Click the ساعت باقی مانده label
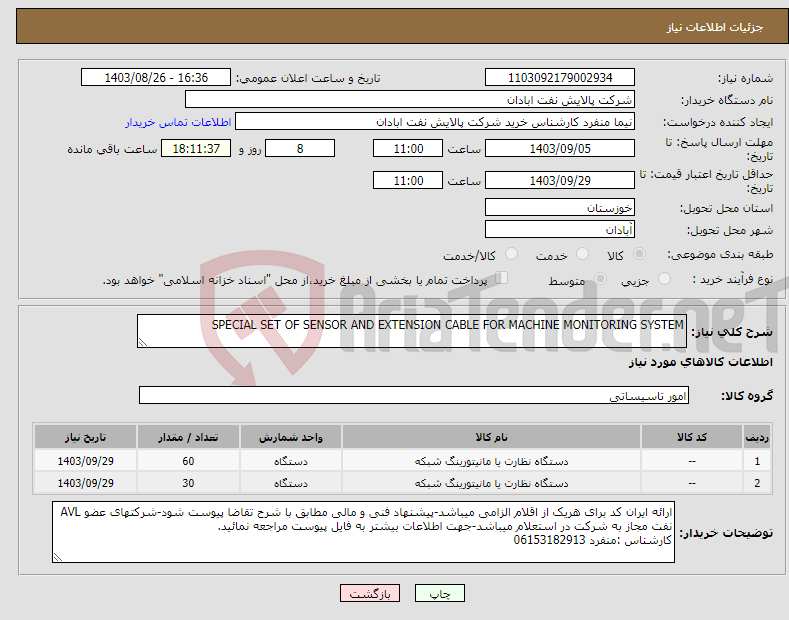The height and width of the screenshot is (620, 789). click(112, 149)
